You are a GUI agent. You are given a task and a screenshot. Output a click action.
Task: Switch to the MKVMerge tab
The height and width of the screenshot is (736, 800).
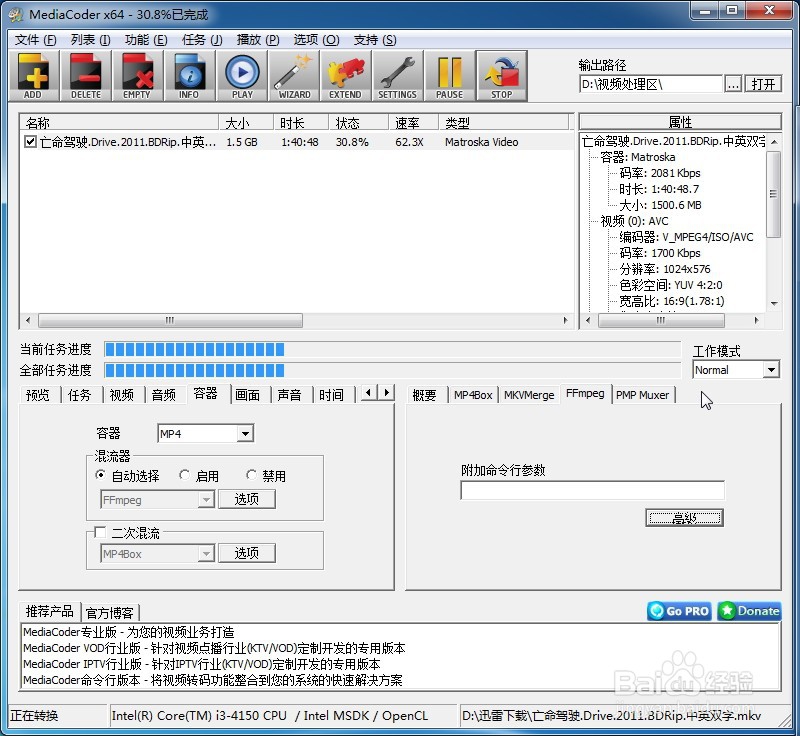pos(529,395)
